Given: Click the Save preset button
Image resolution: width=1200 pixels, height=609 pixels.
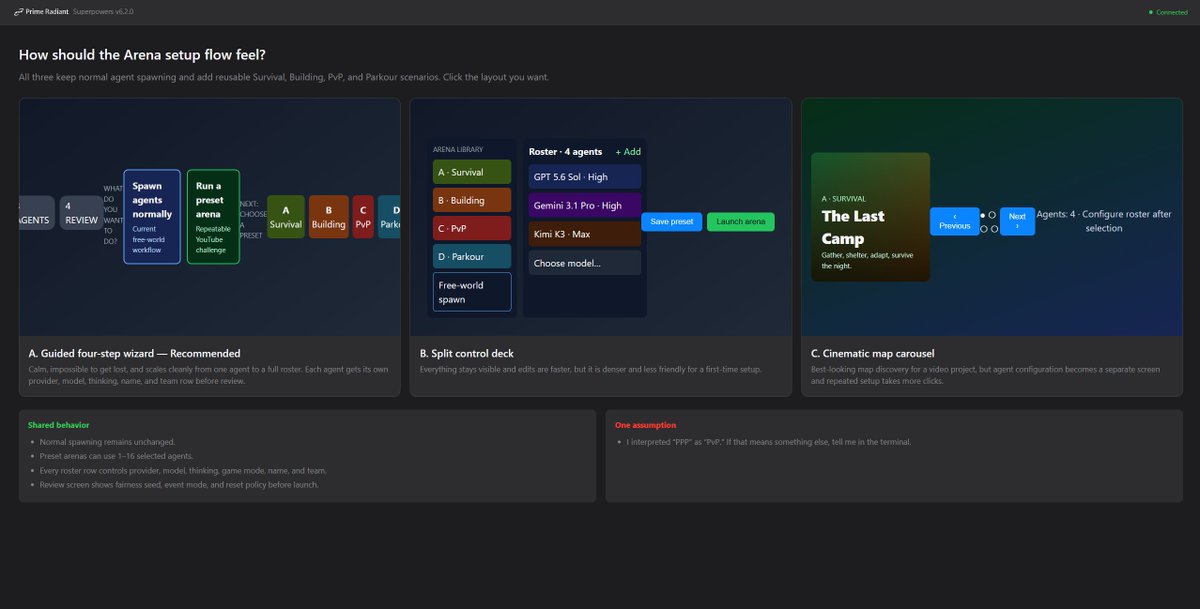Looking at the screenshot, I should click(x=671, y=222).
